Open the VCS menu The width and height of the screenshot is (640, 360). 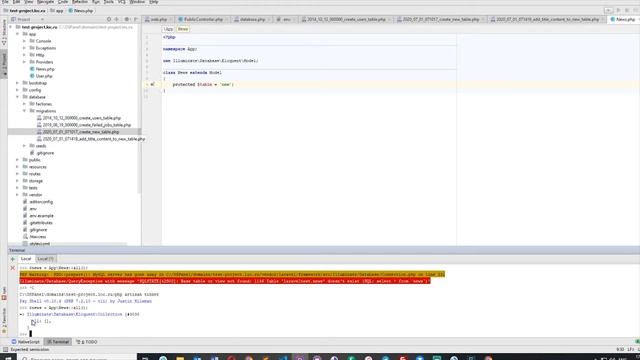(122, 2)
